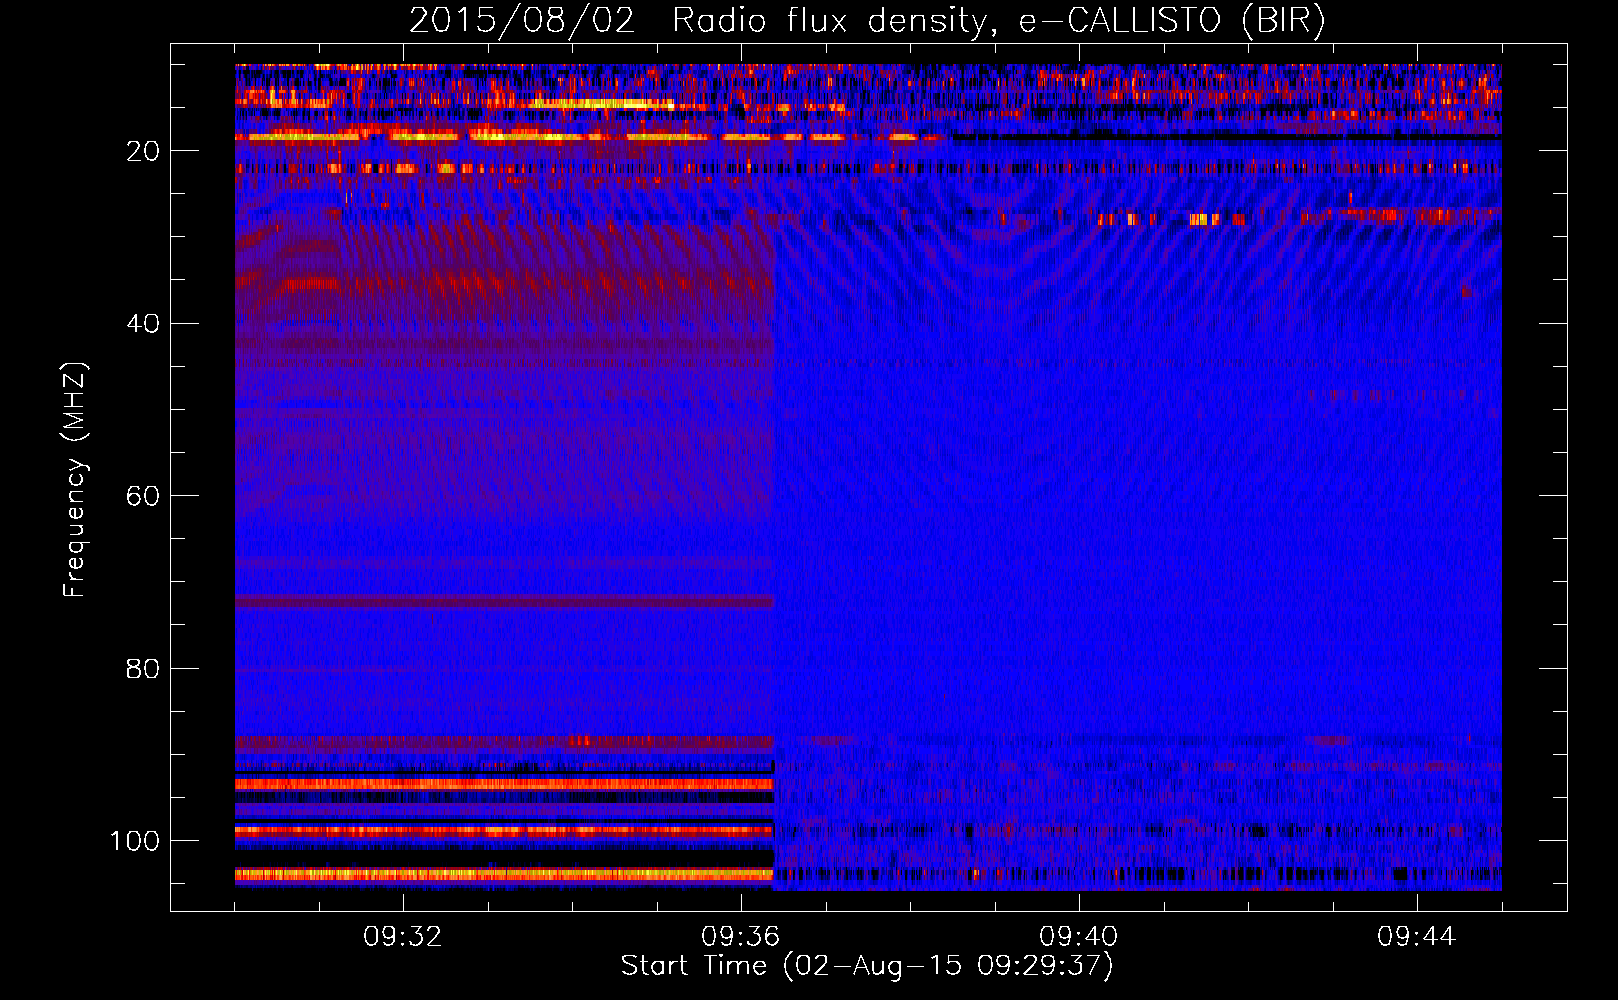Select the 09:44 time tick label
1618x1000 pixels.
[1416, 937]
